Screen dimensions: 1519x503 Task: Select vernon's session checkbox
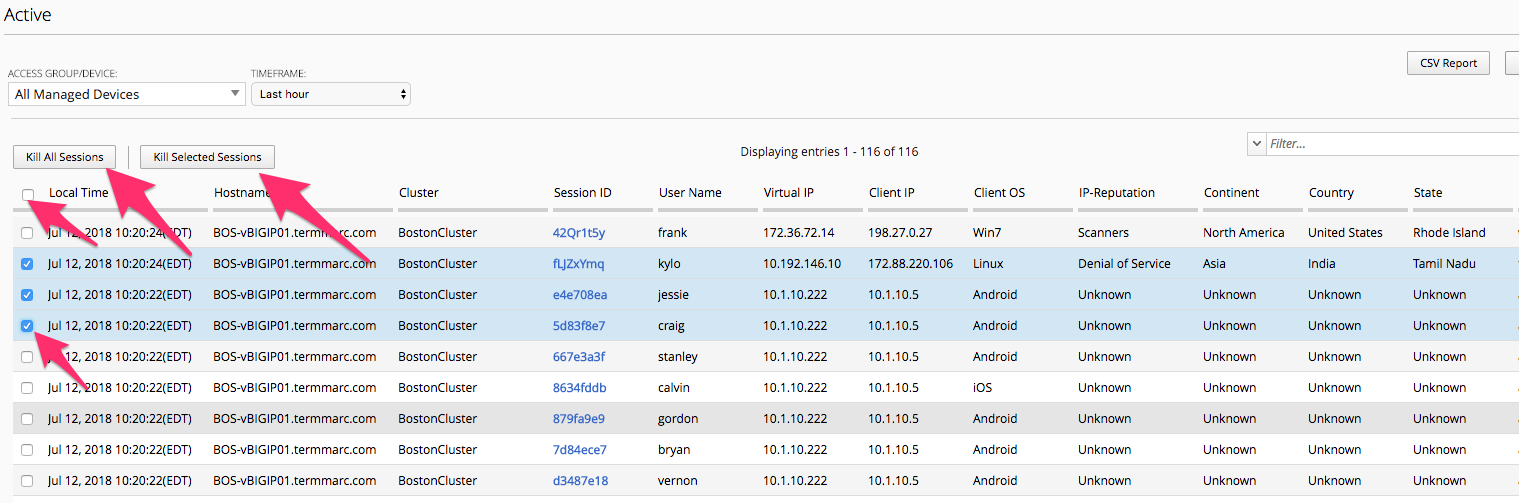coord(27,481)
